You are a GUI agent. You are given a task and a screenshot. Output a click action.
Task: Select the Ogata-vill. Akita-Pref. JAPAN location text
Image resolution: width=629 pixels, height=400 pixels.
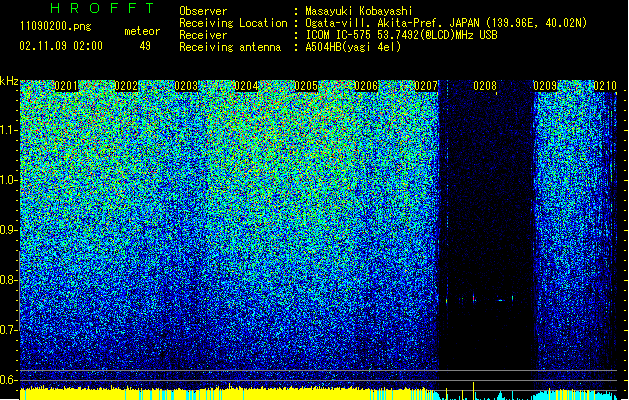(446, 23)
